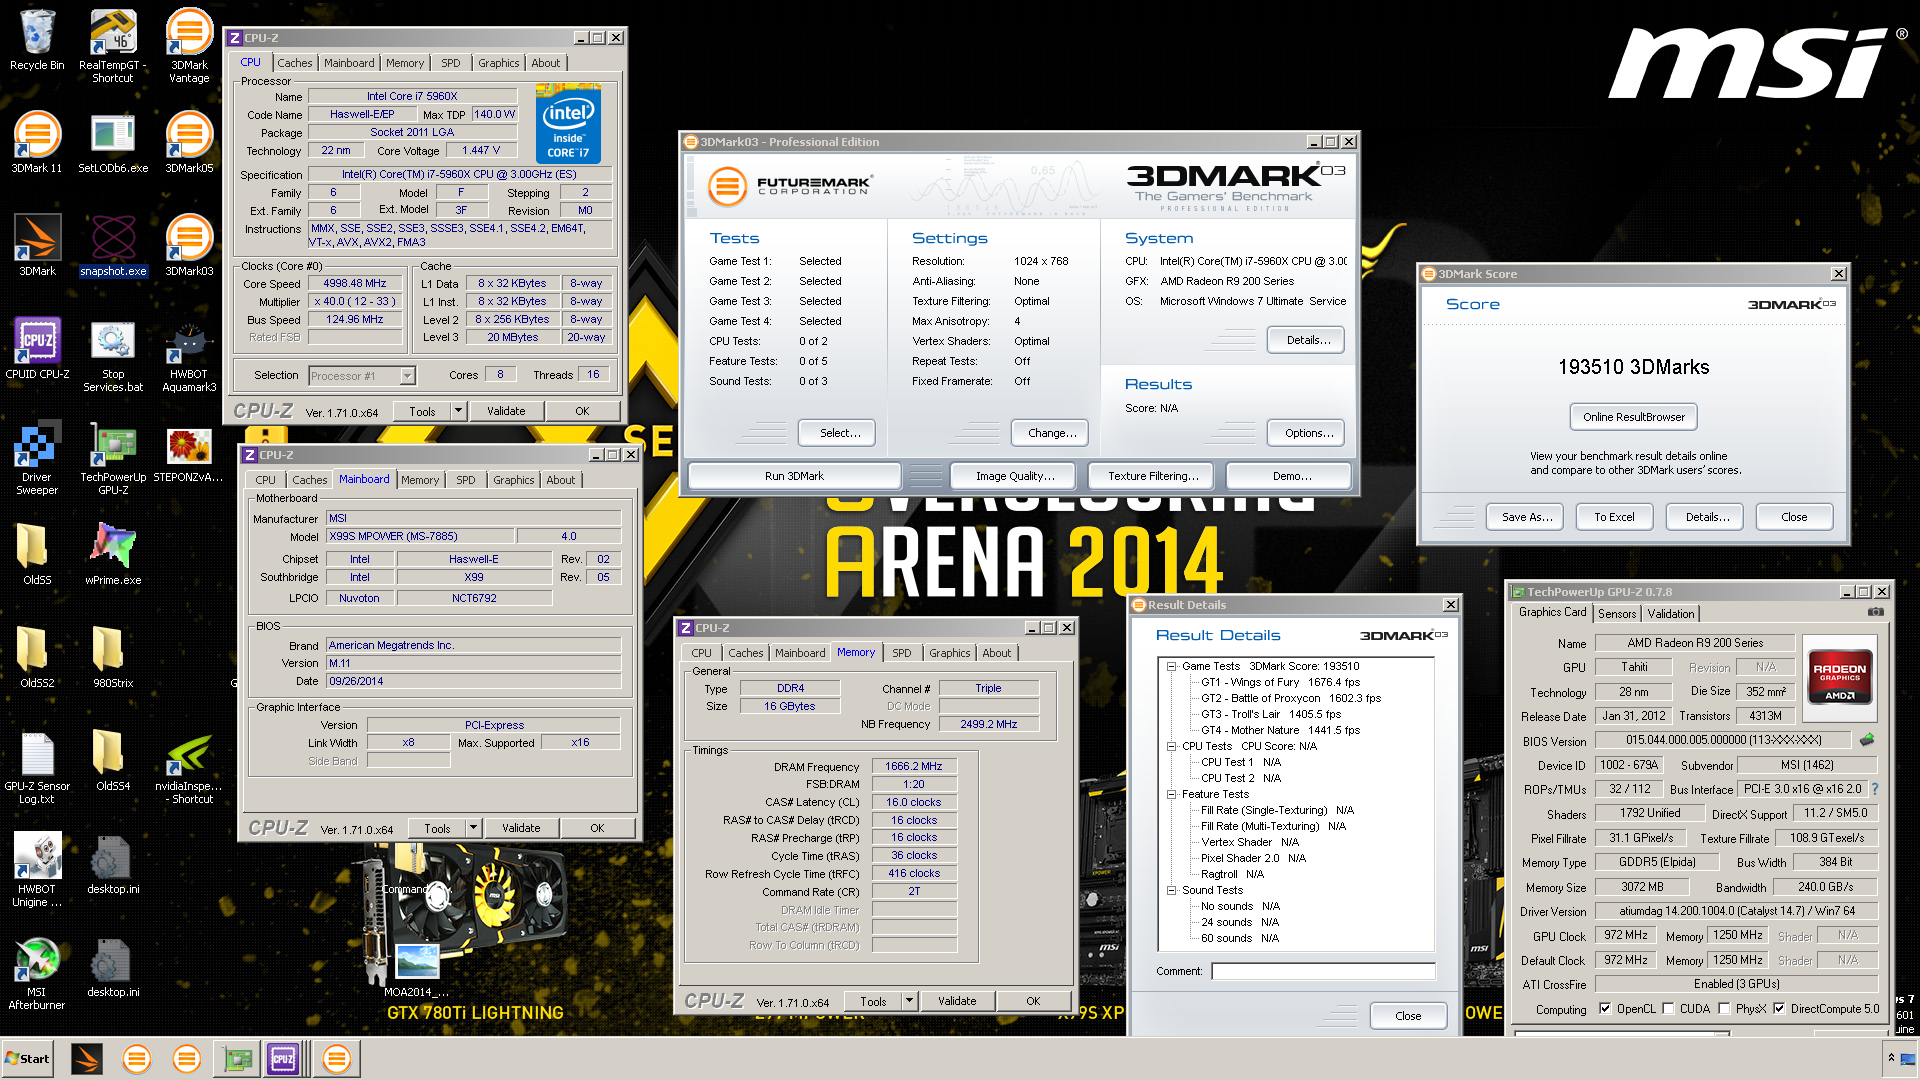Collapse the Feature Tests tree node
Image resolution: width=1920 pixels, height=1080 pixels.
1171,794
